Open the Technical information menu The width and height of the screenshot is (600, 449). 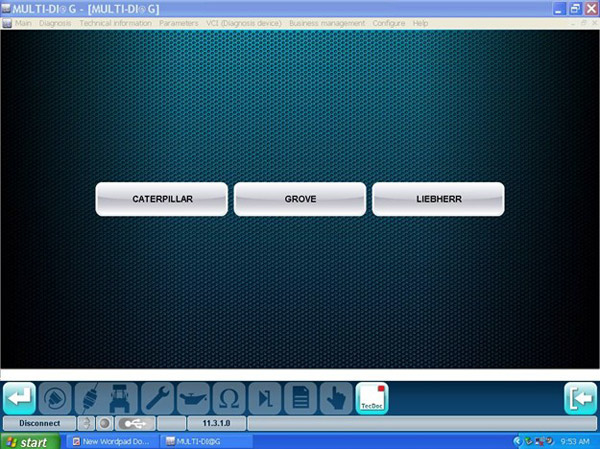coord(115,22)
